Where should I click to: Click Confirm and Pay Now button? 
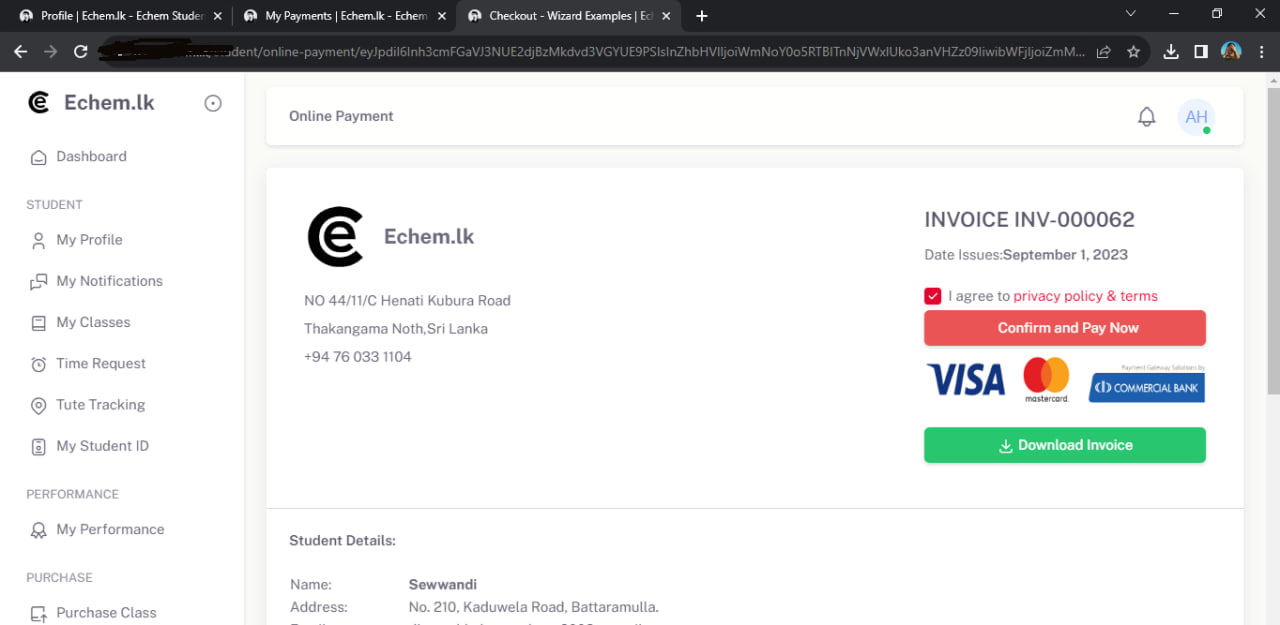point(1065,328)
